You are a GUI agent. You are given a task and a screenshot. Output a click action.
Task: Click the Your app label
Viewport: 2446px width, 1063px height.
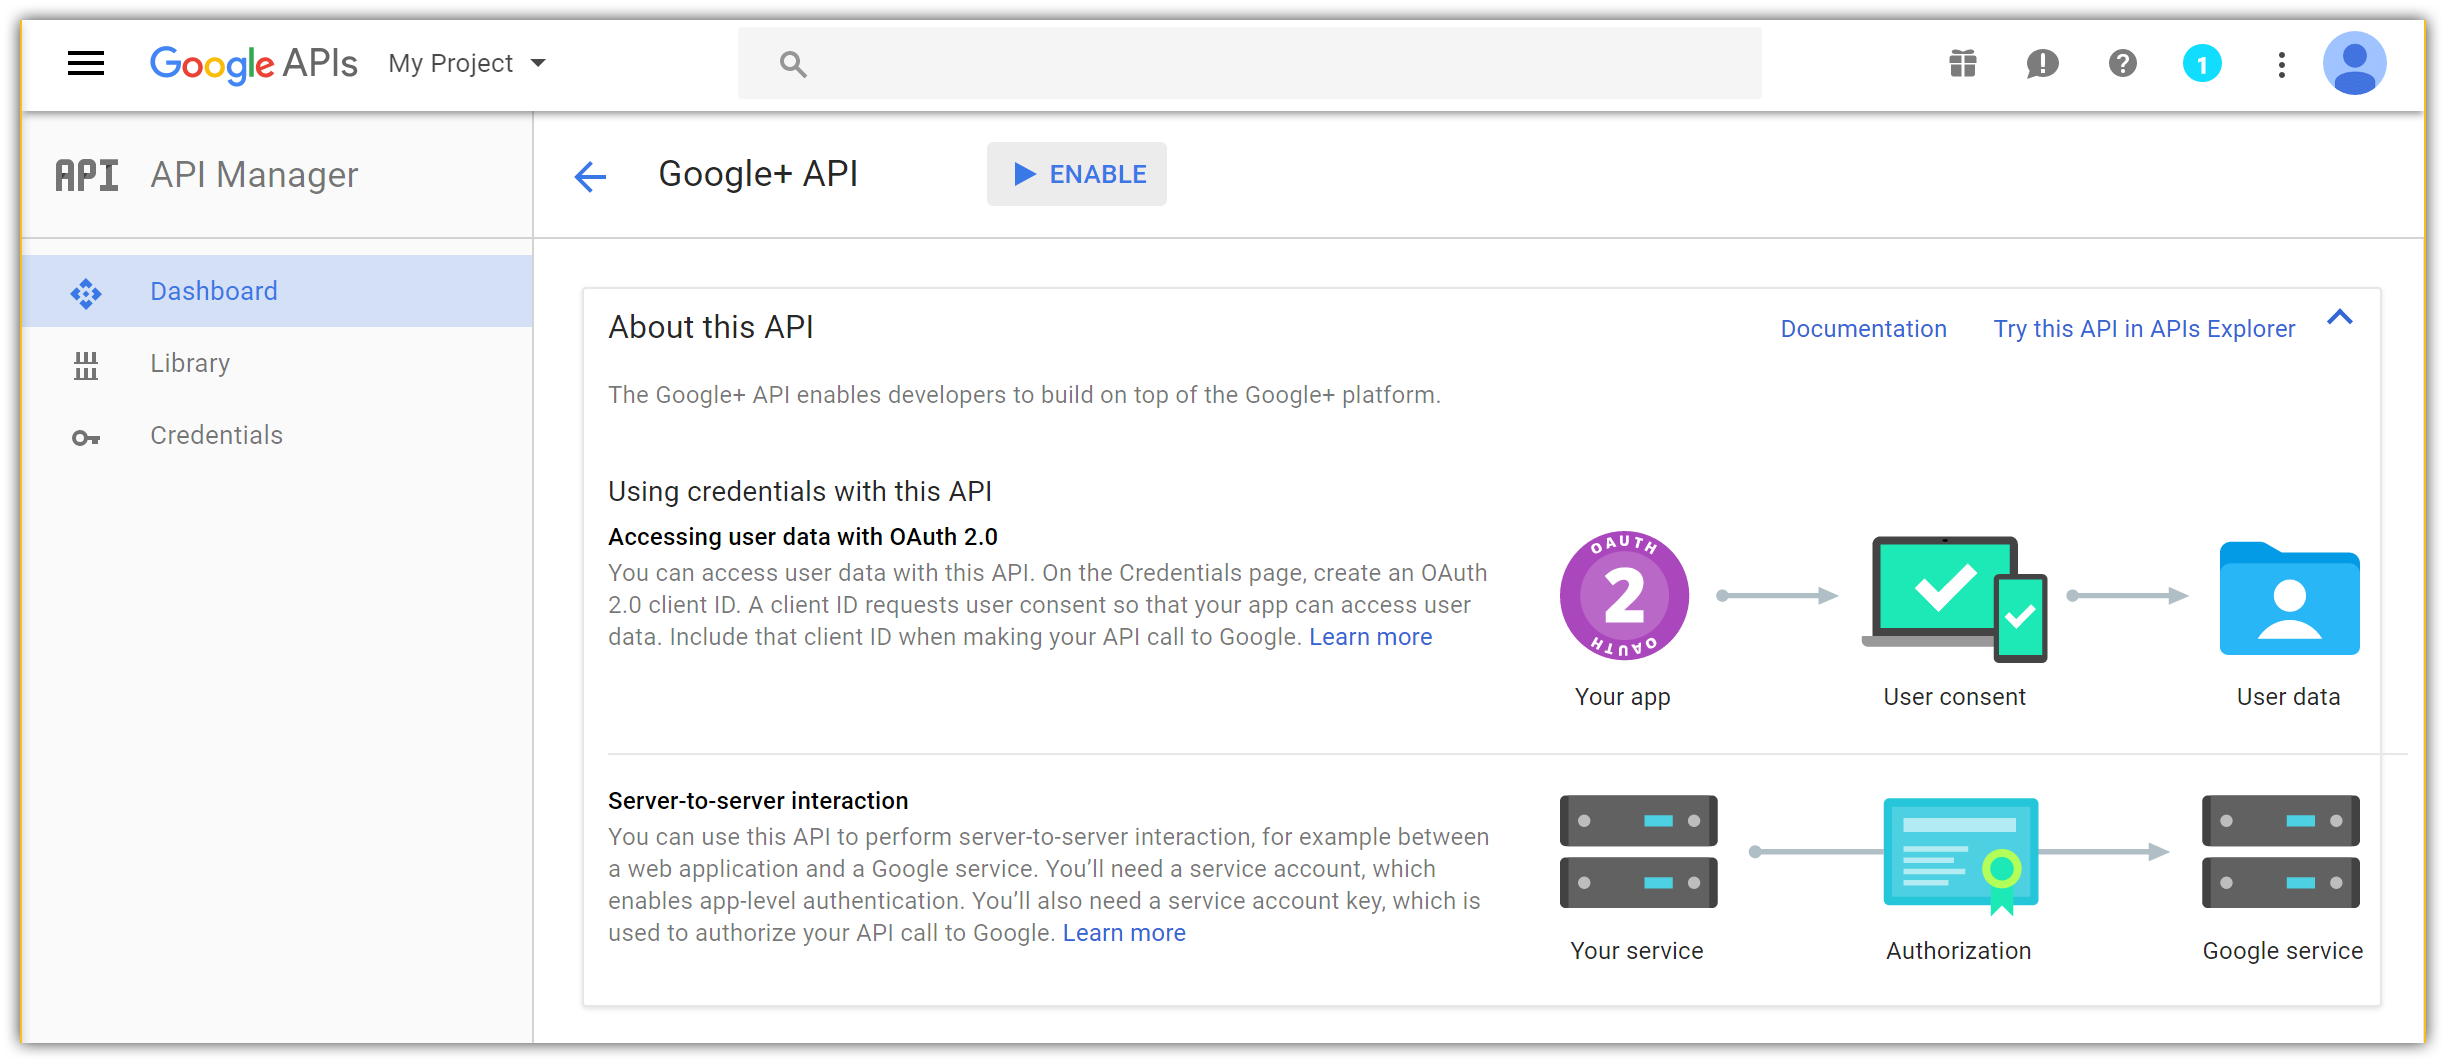coord(1623,697)
